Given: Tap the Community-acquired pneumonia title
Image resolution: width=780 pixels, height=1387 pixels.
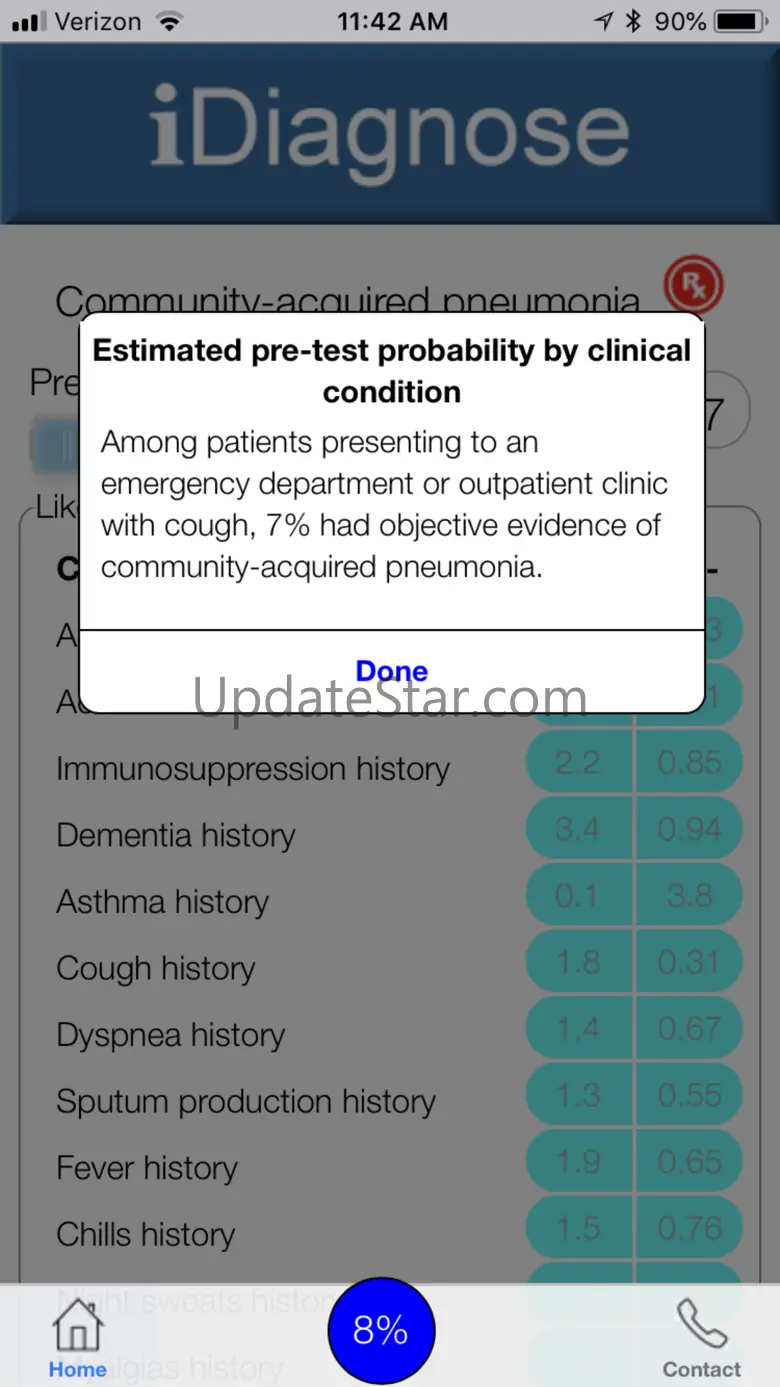Looking at the screenshot, I should tap(347, 300).
